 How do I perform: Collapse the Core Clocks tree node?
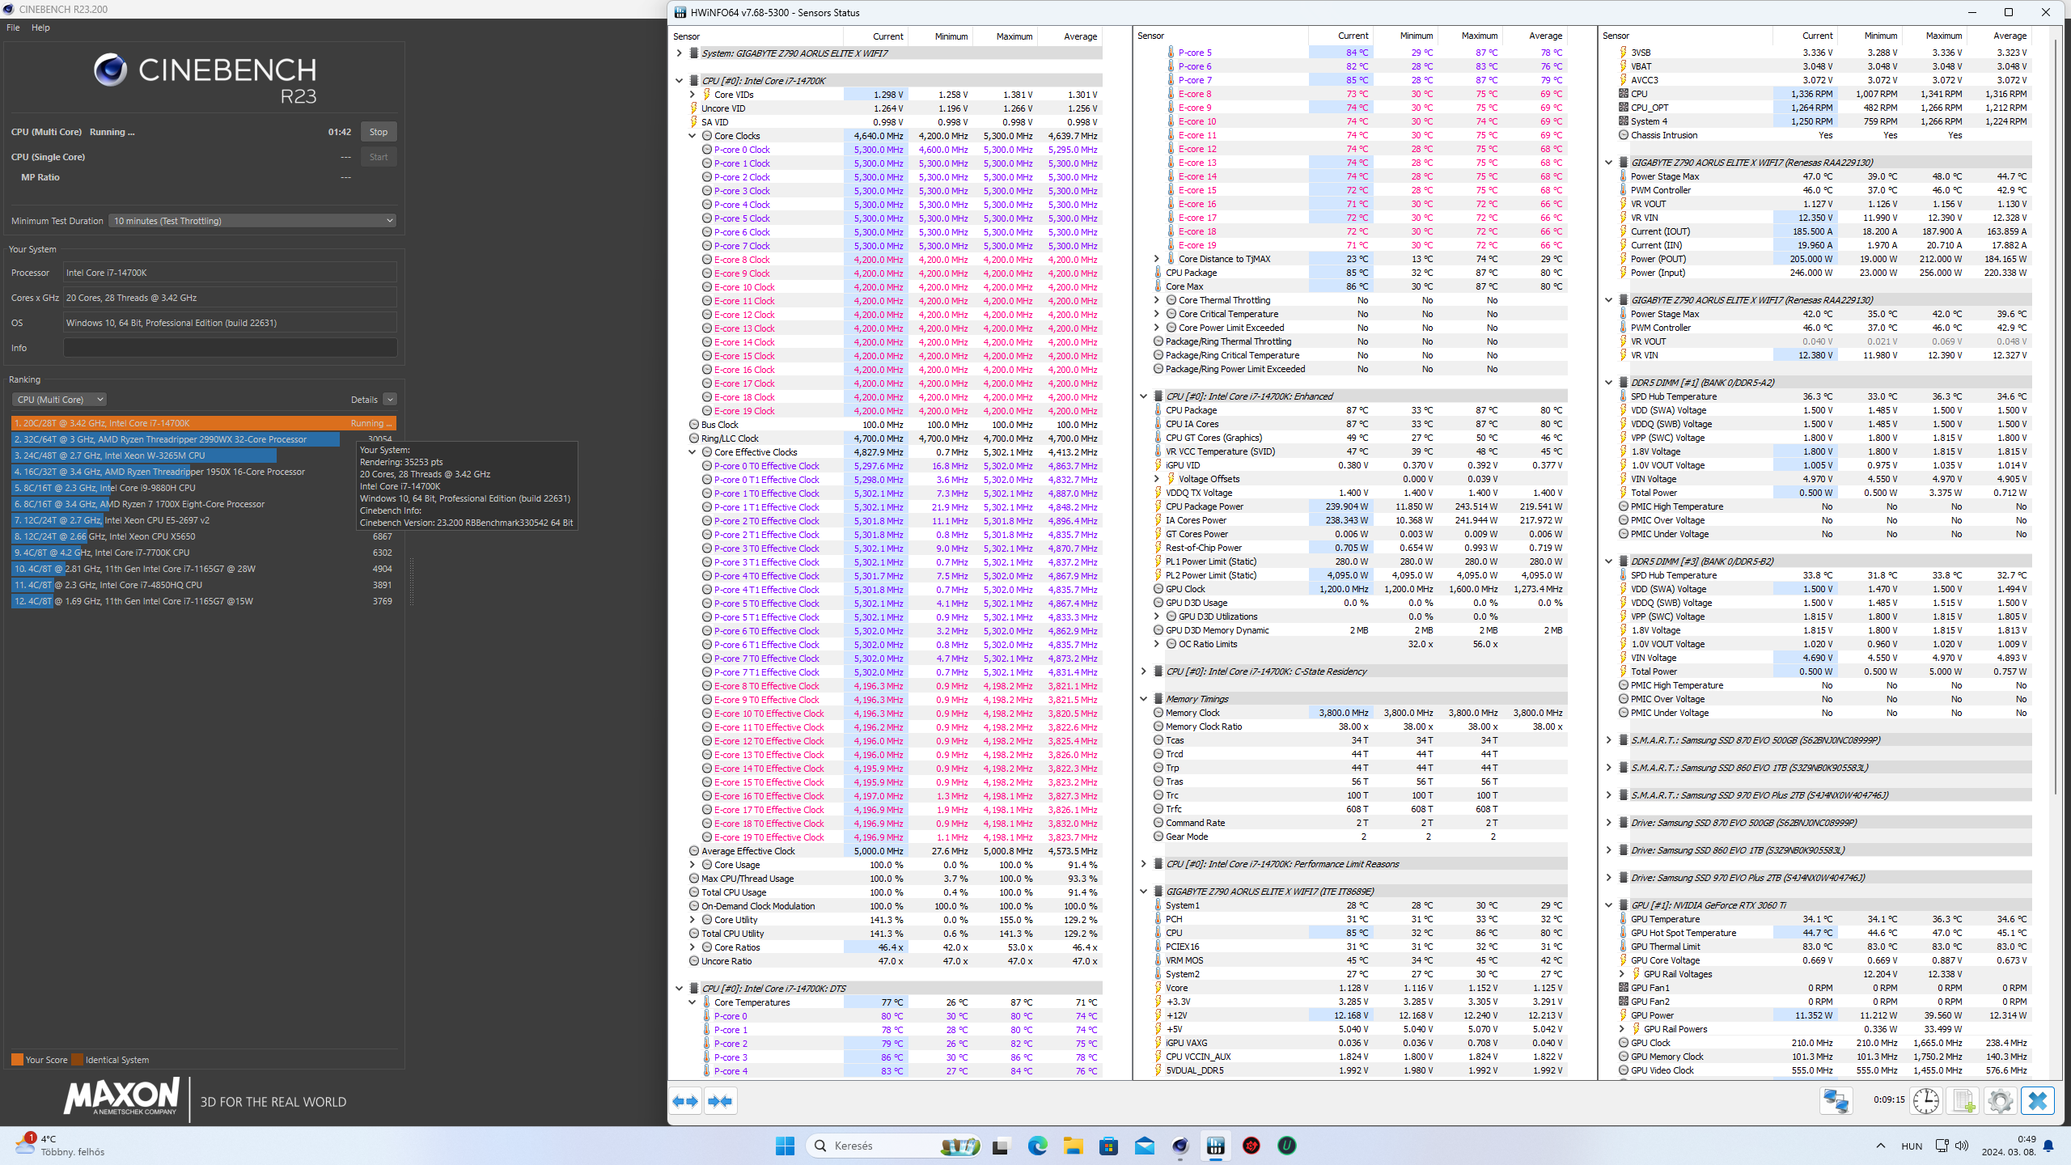tap(692, 136)
